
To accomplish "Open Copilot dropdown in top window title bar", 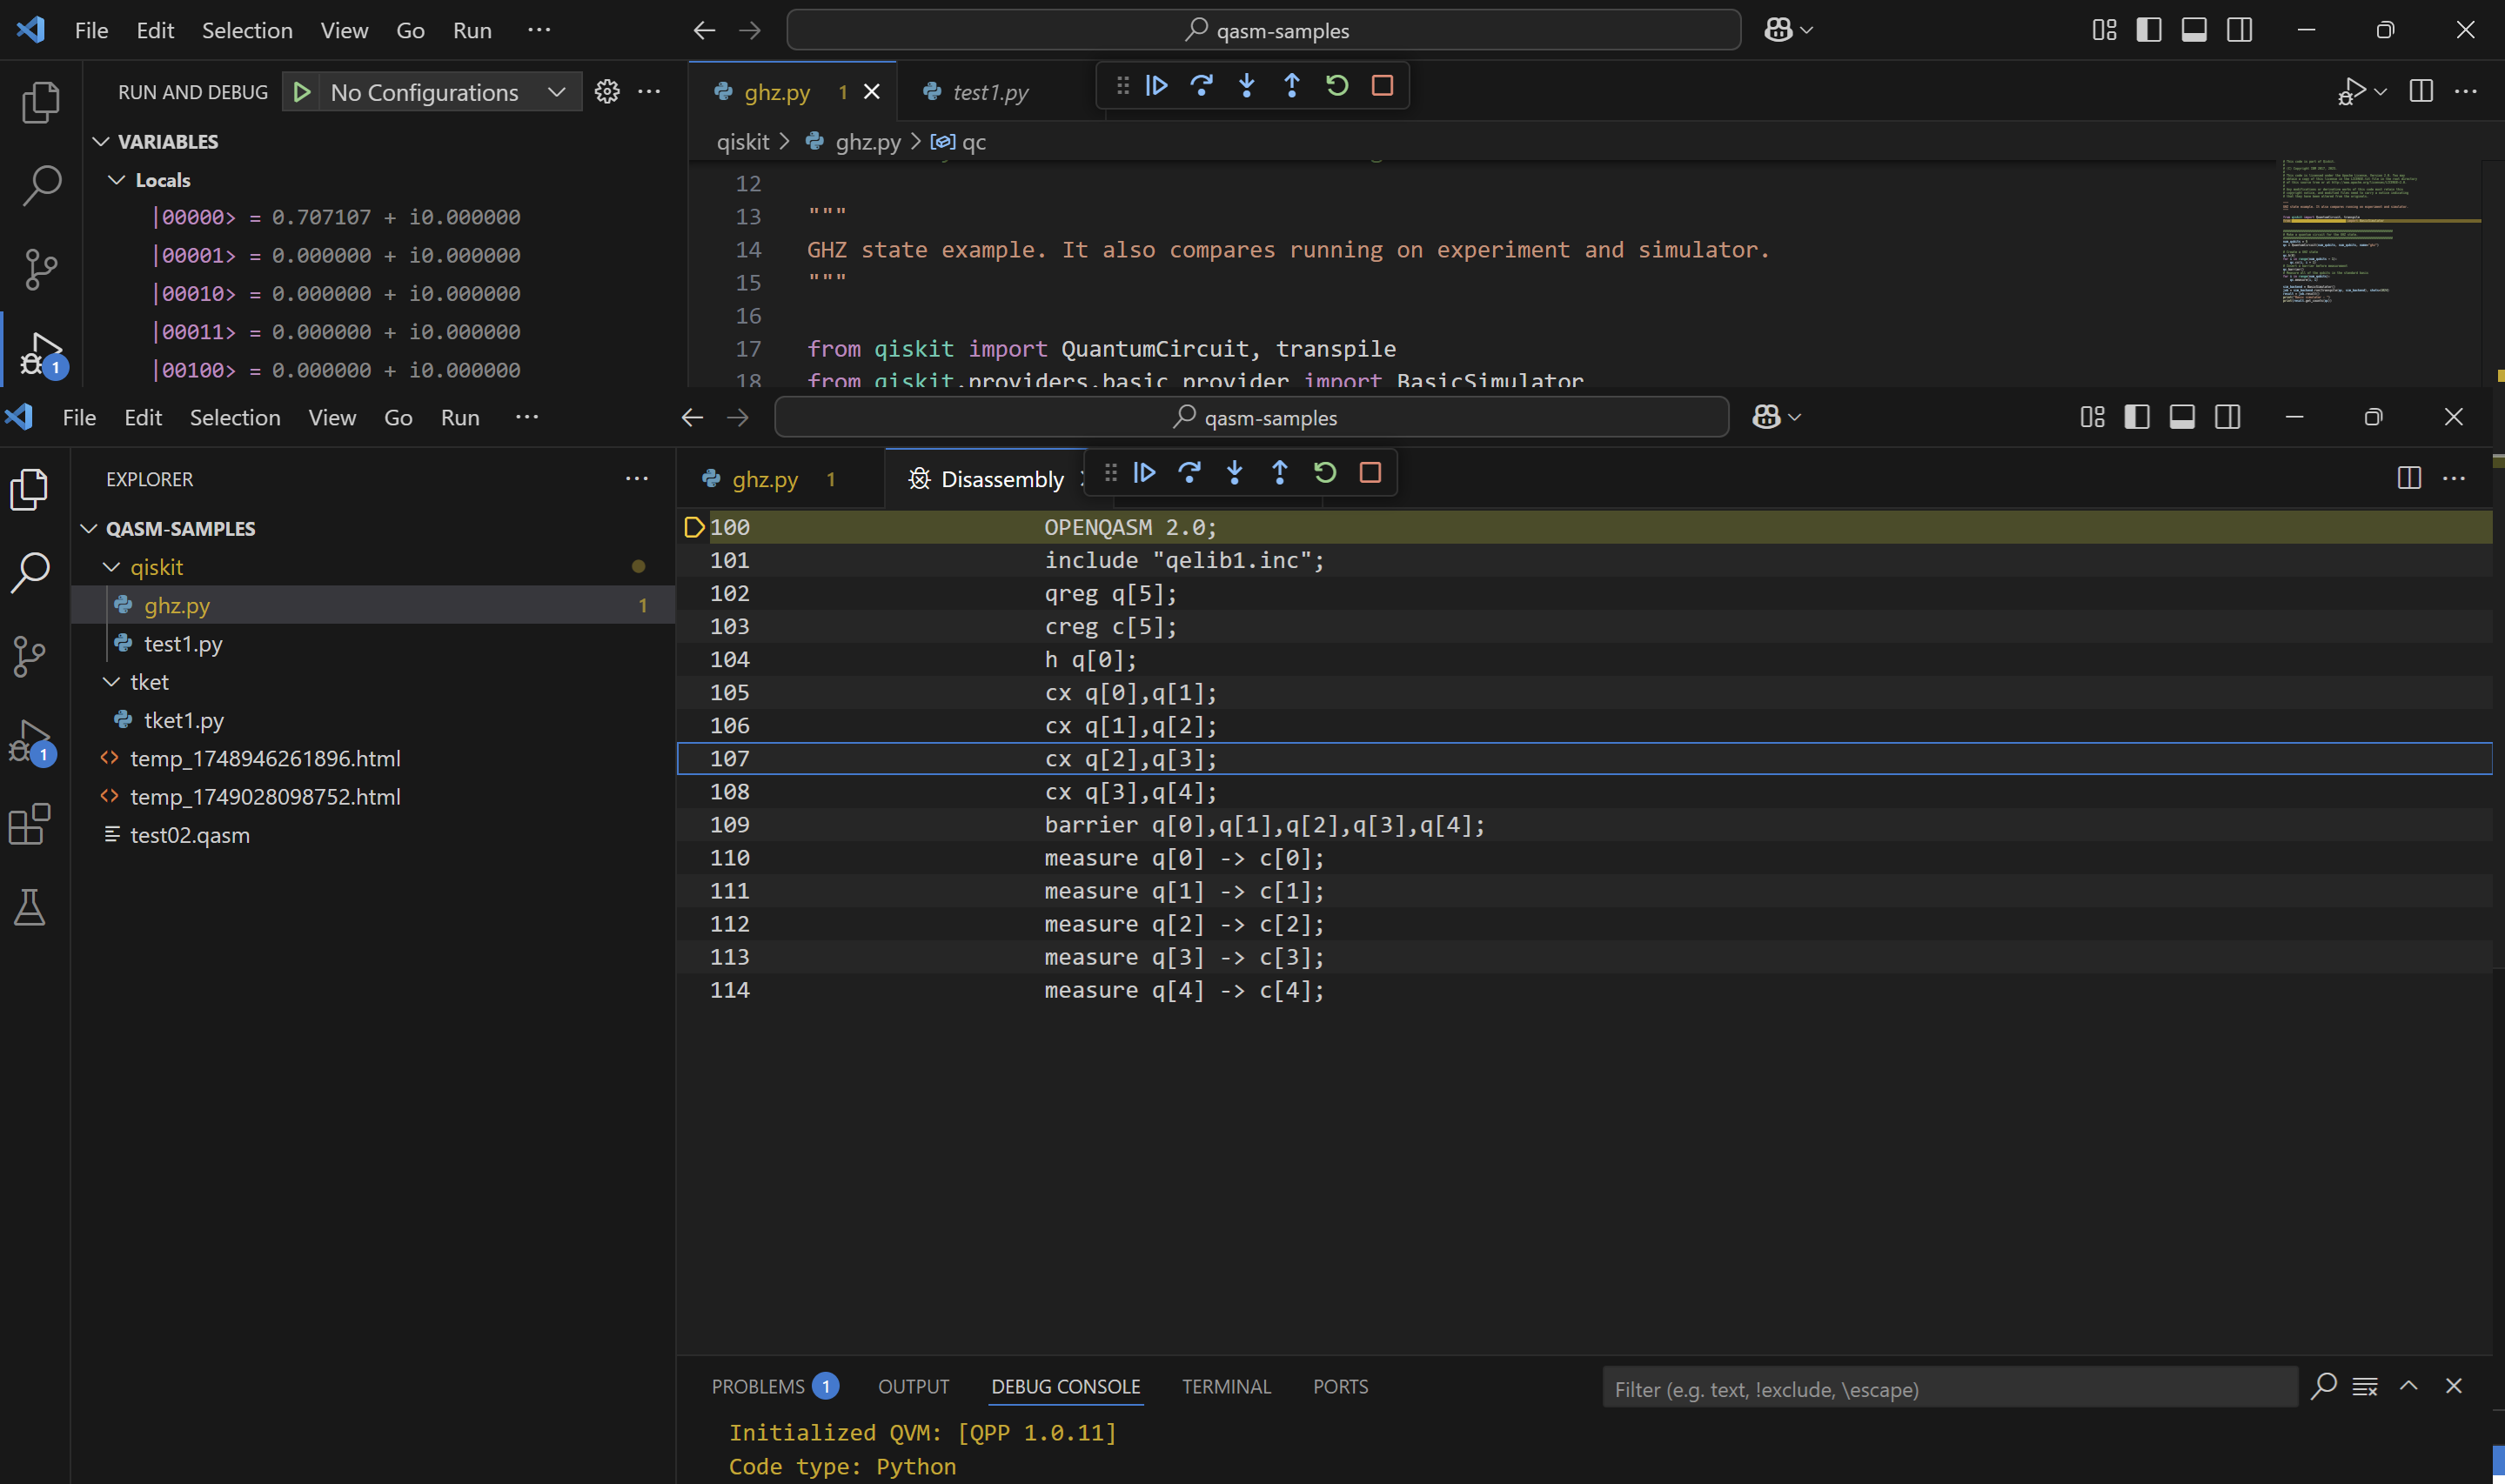I will [1806, 31].
